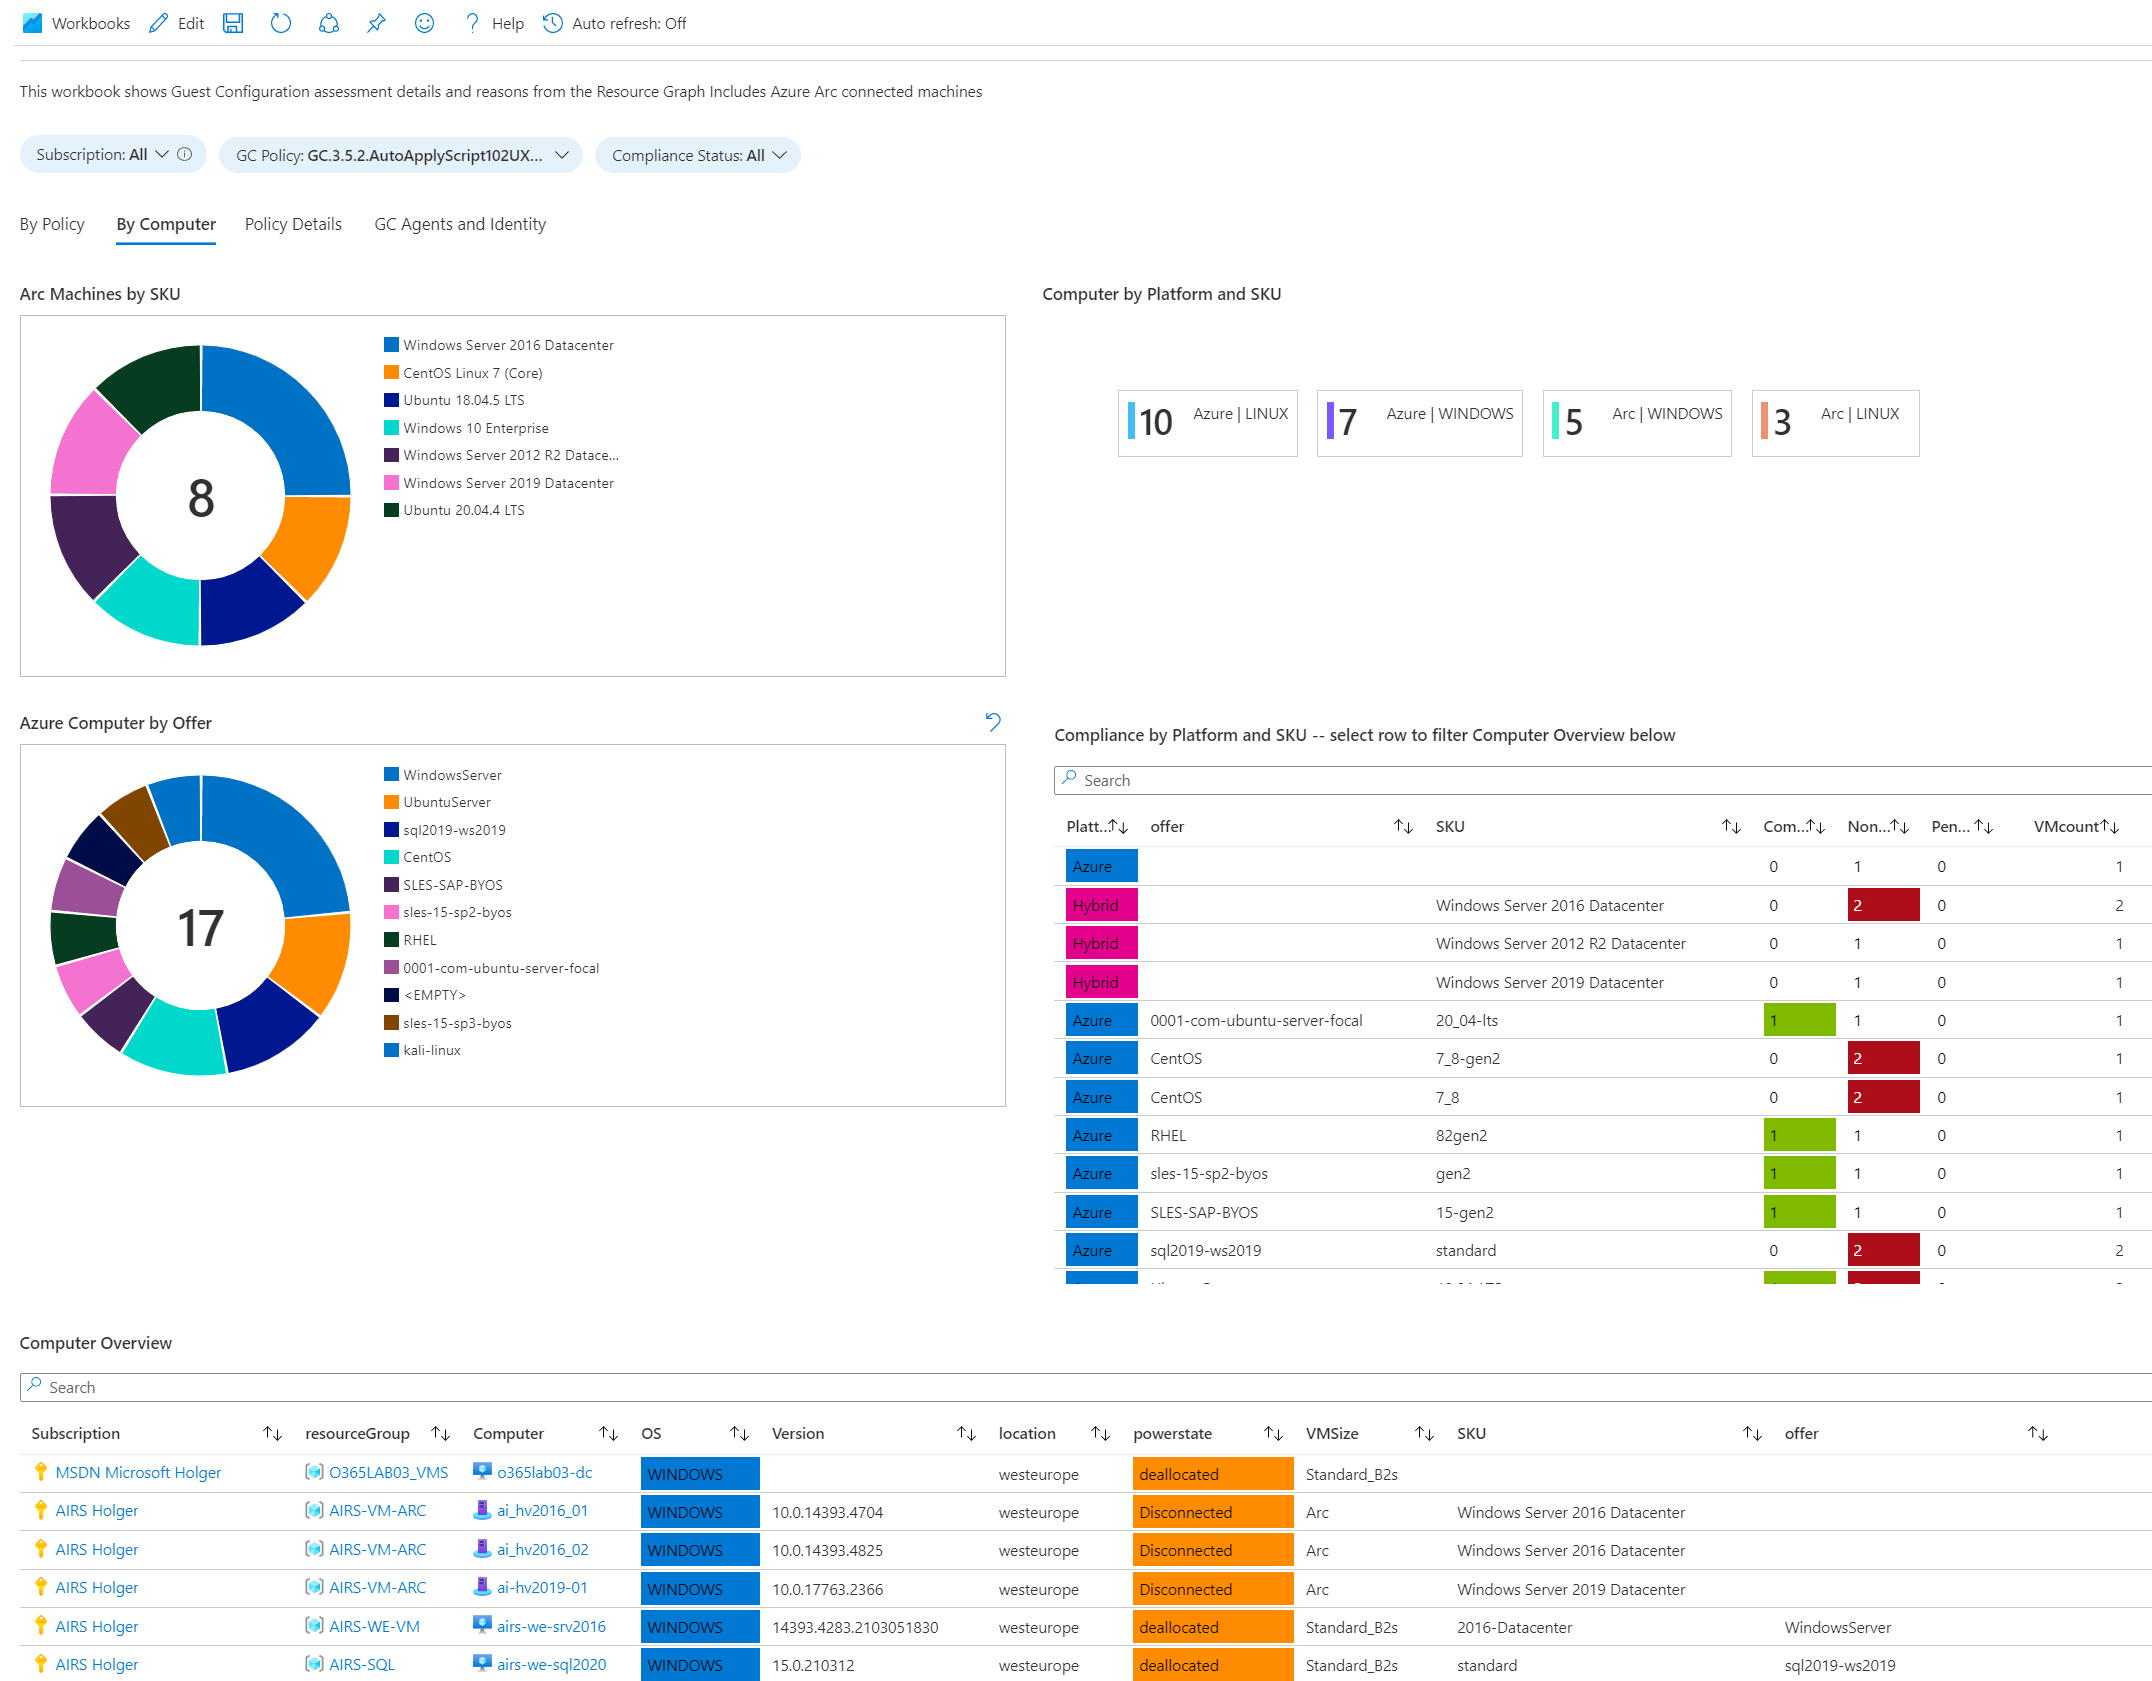Undo selection in Azure Computer by Offer
The height and width of the screenshot is (1681, 2152).
coord(992,721)
